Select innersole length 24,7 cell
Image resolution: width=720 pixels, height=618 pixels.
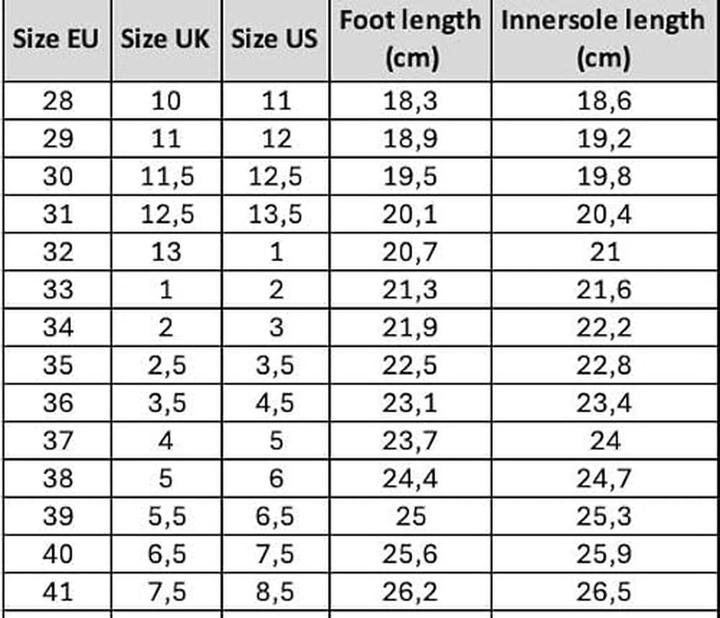pos(602,478)
